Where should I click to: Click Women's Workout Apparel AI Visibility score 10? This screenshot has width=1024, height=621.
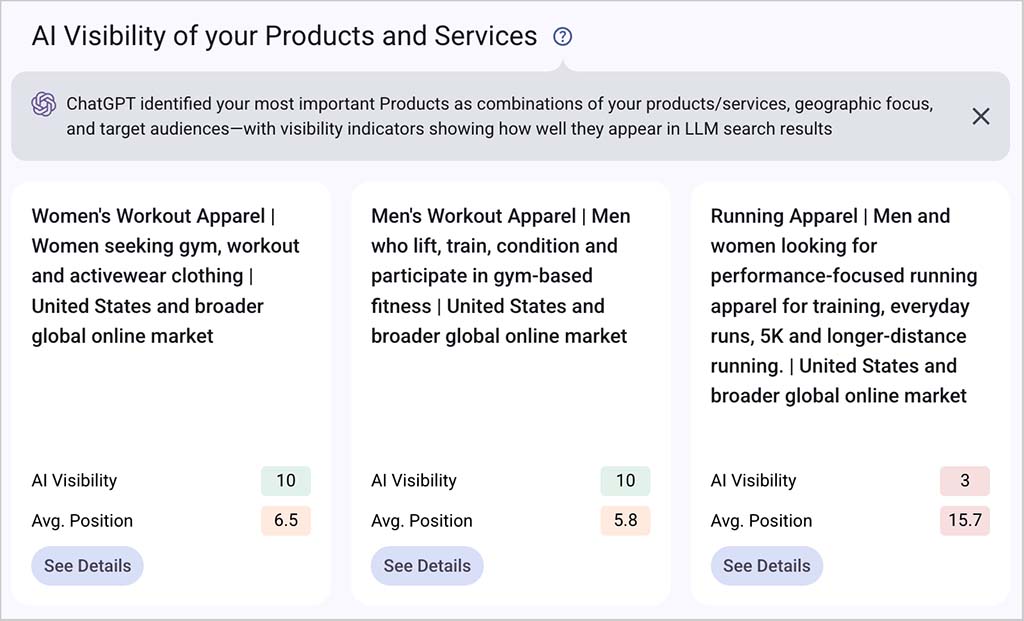[286, 481]
